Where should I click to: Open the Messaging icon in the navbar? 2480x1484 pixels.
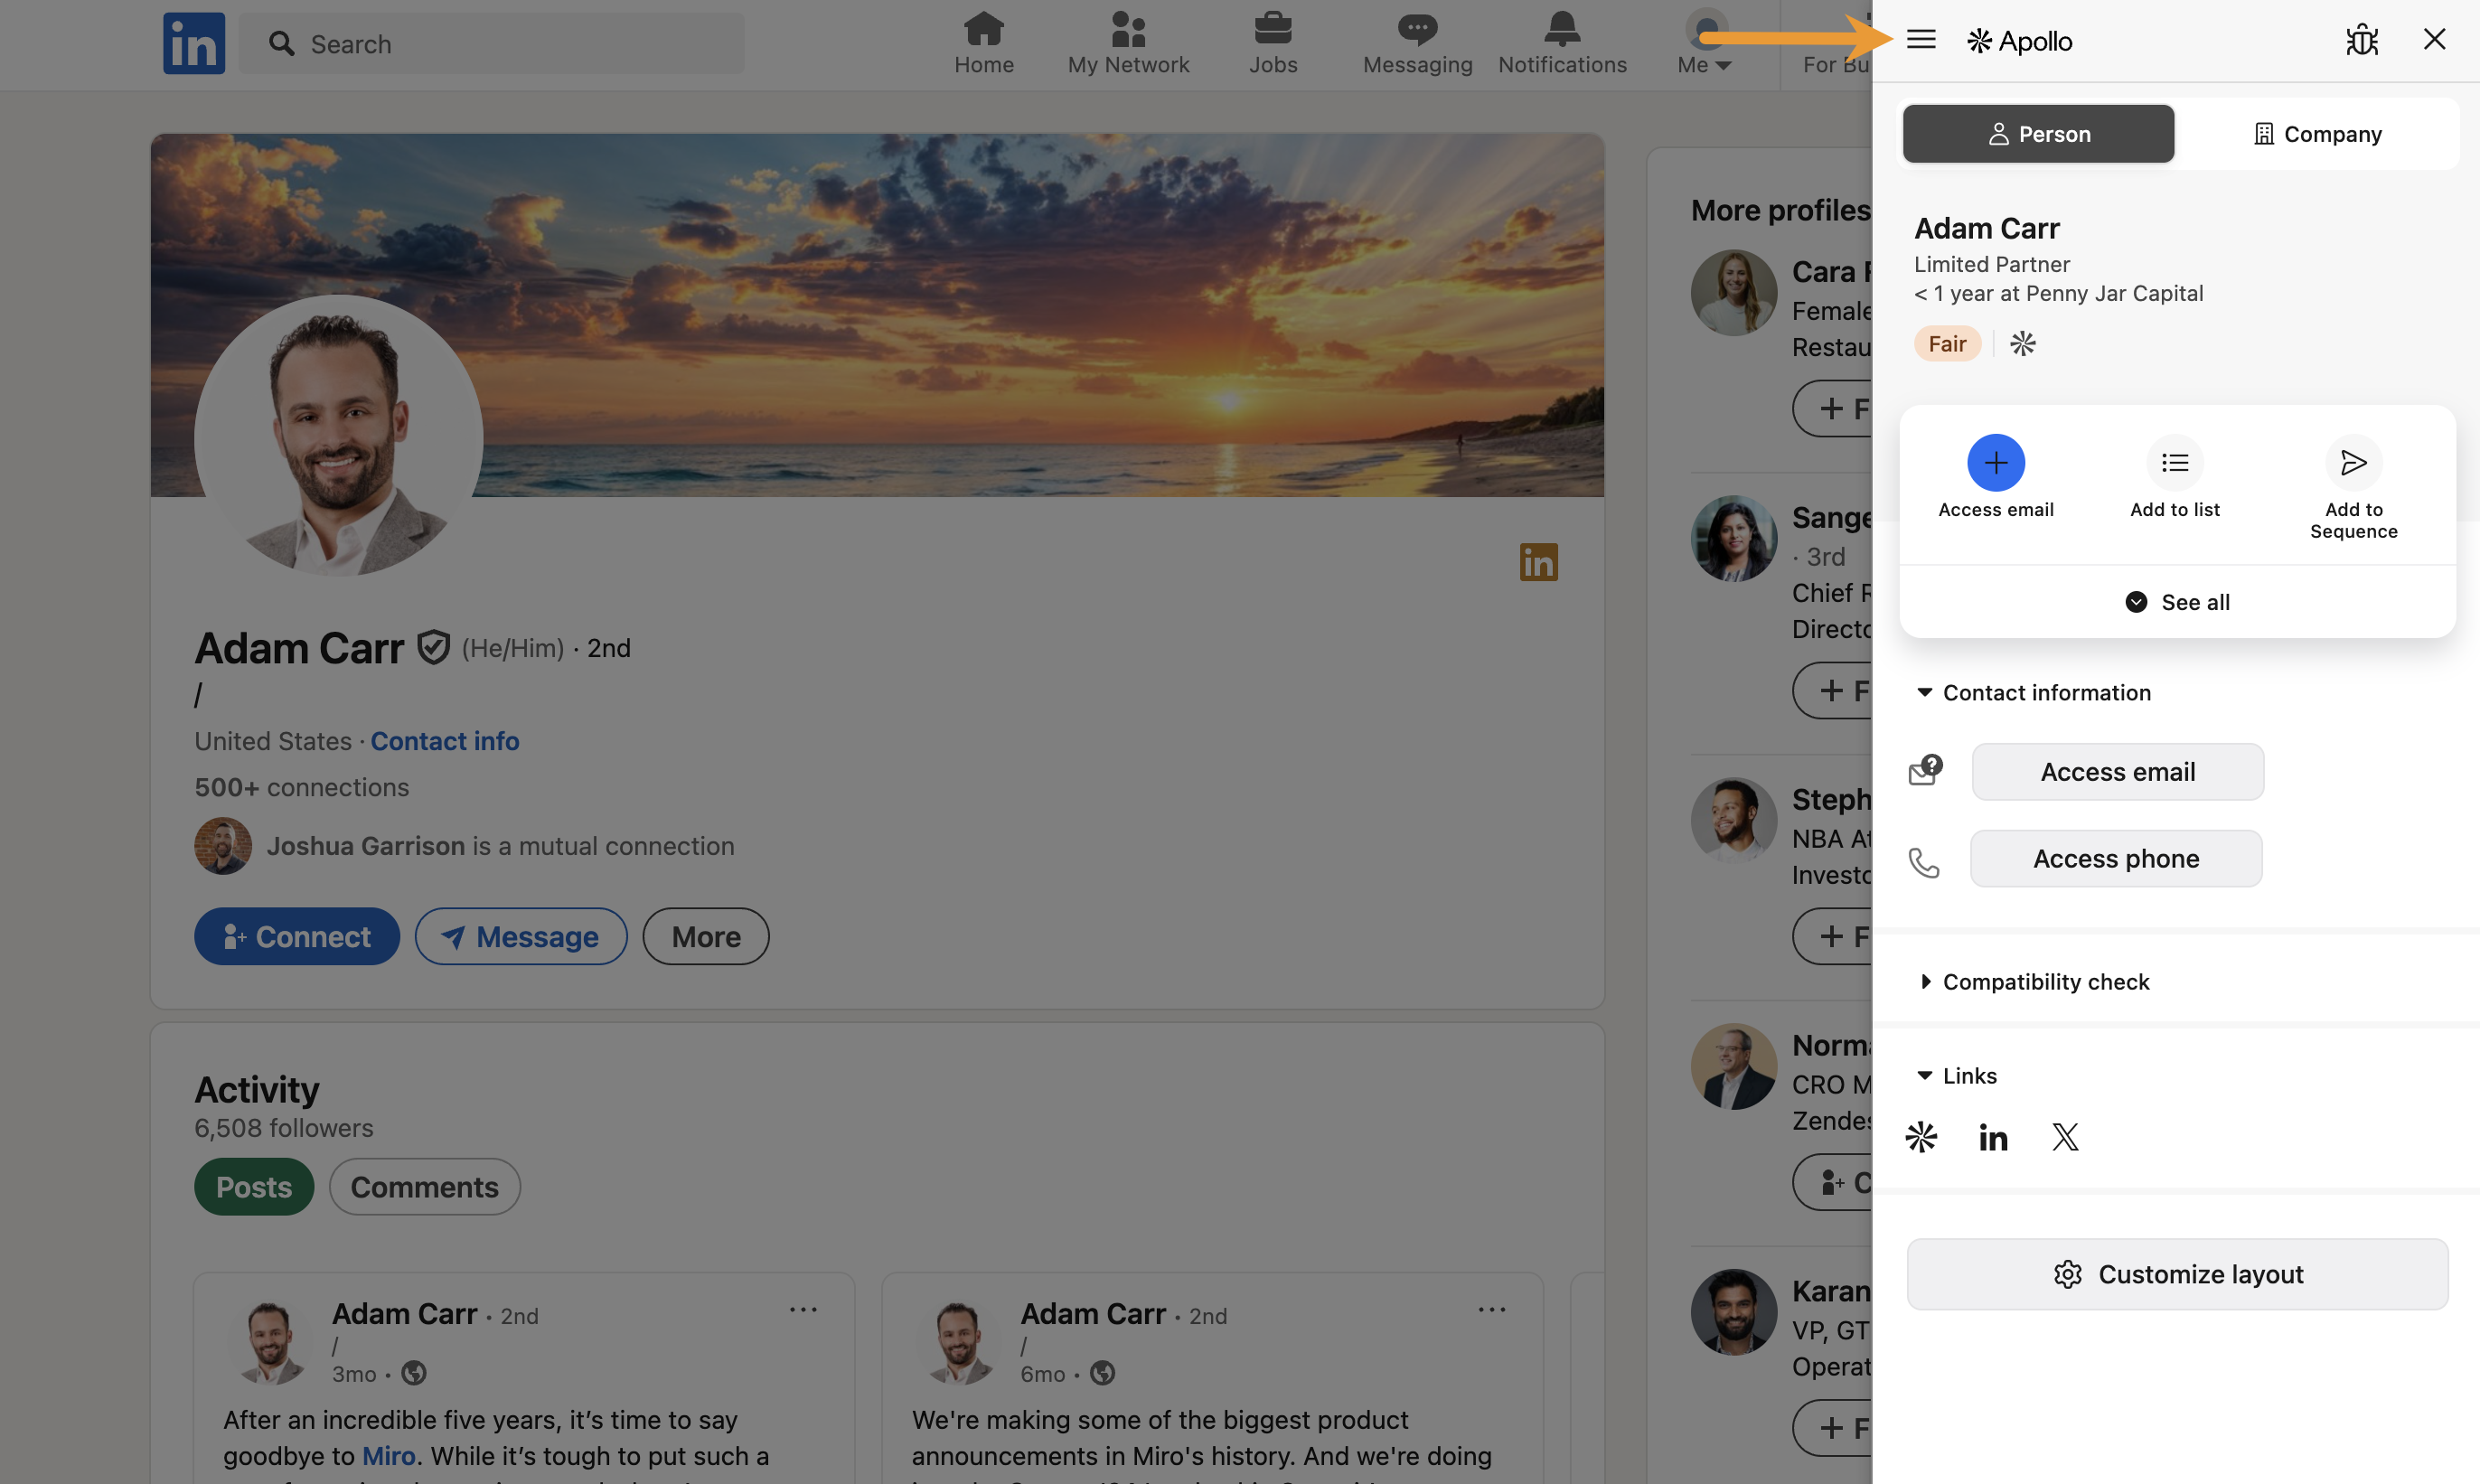(1416, 29)
